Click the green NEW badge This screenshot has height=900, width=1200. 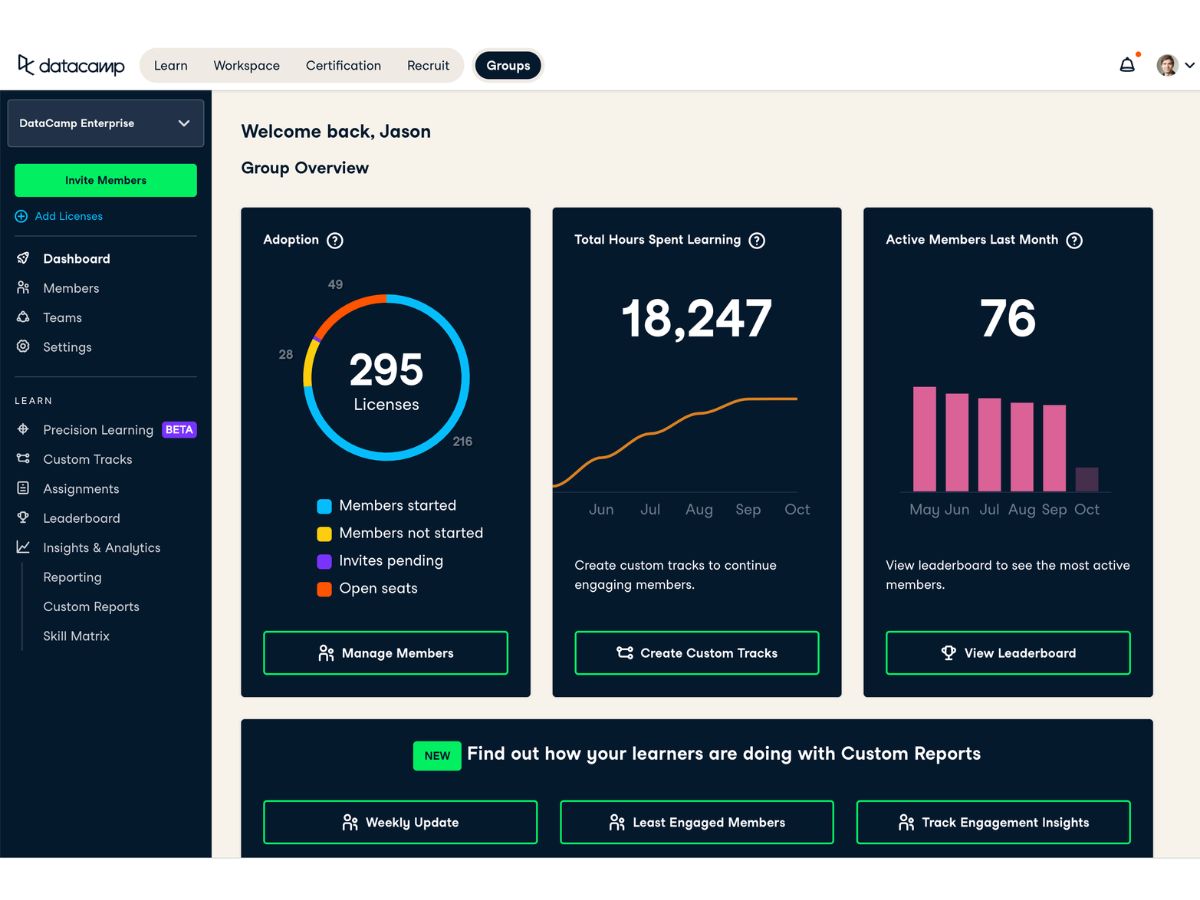(437, 755)
